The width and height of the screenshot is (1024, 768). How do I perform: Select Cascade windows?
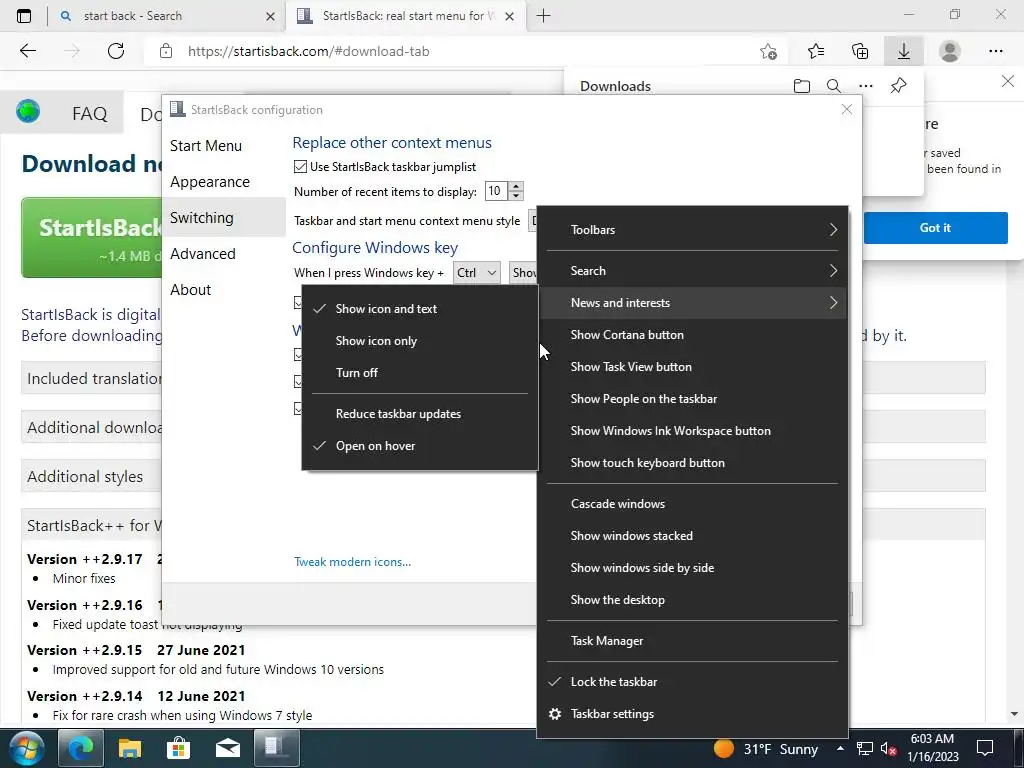click(x=692, y=504)
